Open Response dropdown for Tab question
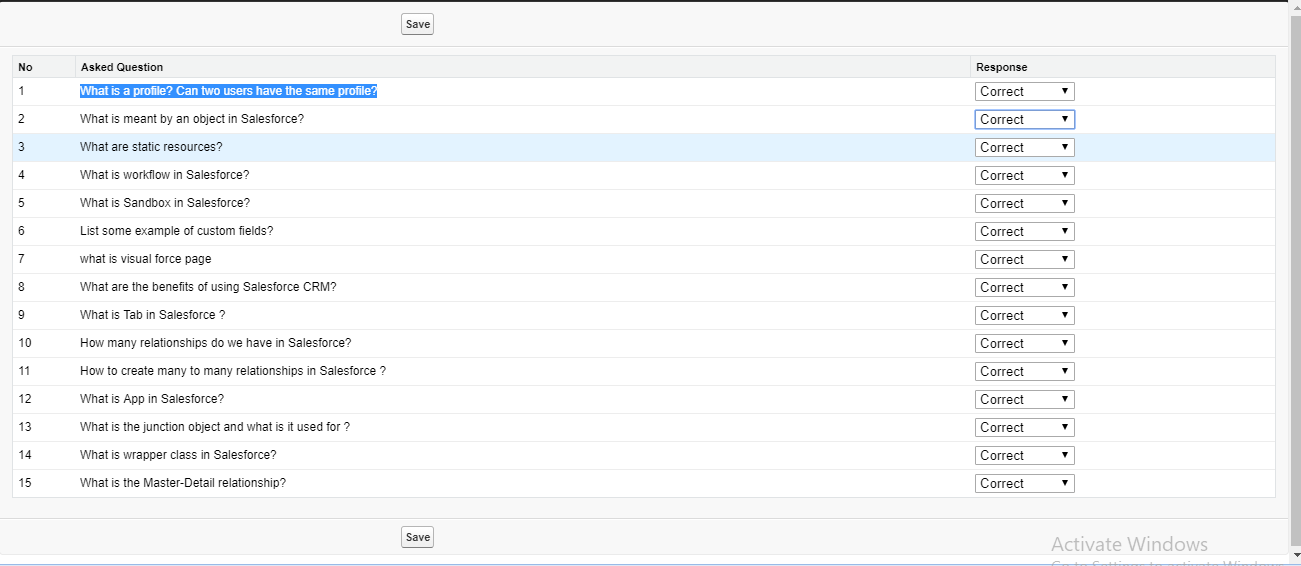 click(x=1024, y=315)
